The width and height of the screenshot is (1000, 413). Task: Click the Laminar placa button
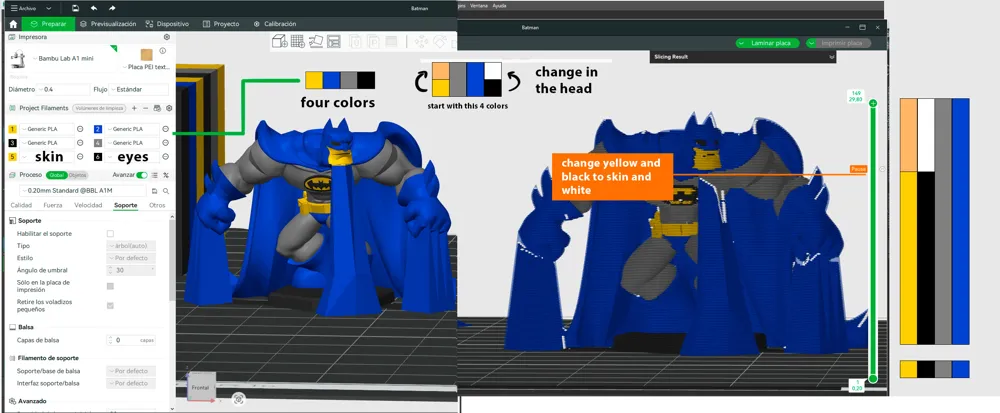[x=767, y=43]
